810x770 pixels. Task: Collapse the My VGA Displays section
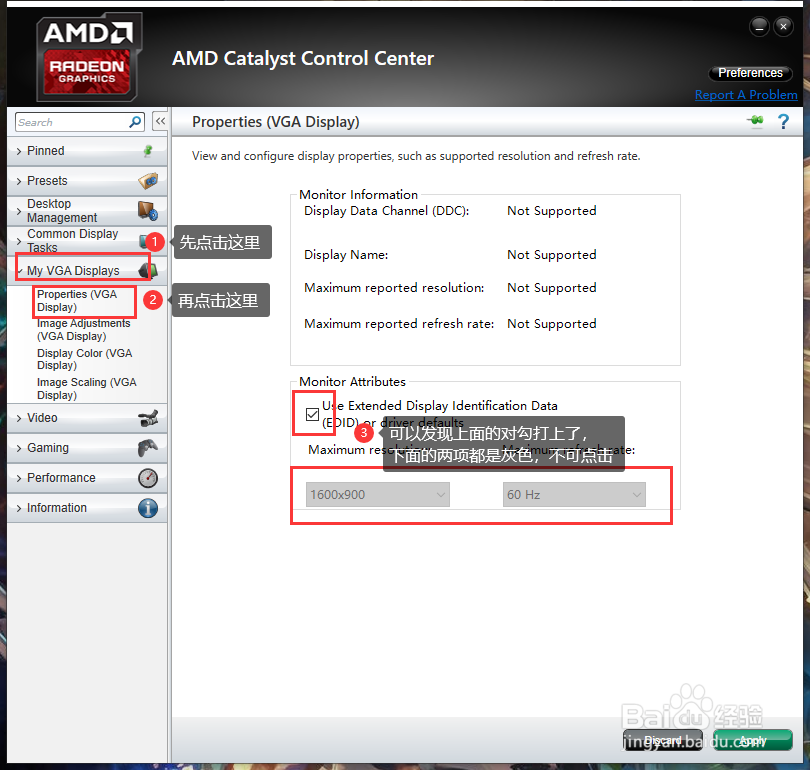[19, 271]
